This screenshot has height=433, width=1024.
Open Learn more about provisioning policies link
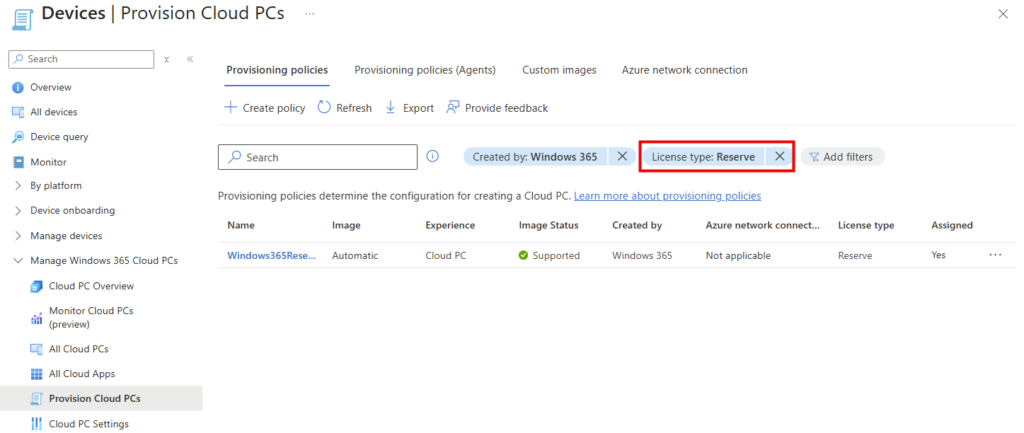(667, 196)
